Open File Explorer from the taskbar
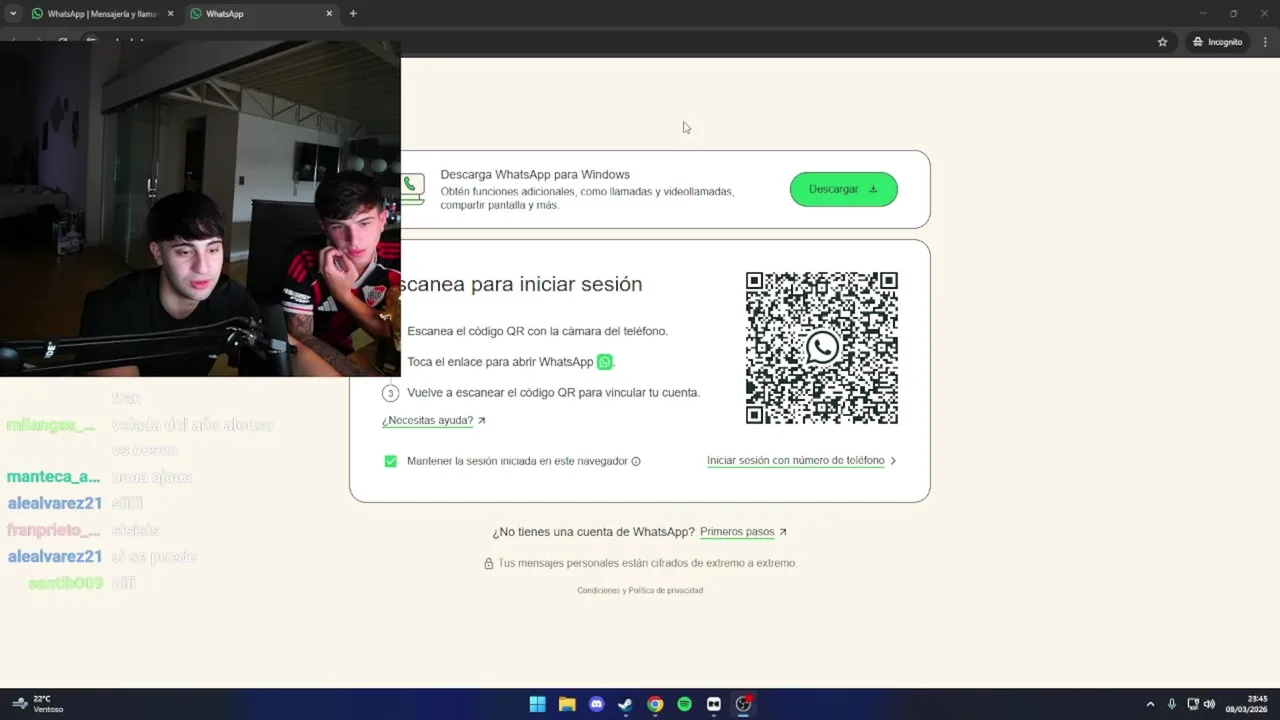This screenshot has width=1280, height=720. coord(567,704)
